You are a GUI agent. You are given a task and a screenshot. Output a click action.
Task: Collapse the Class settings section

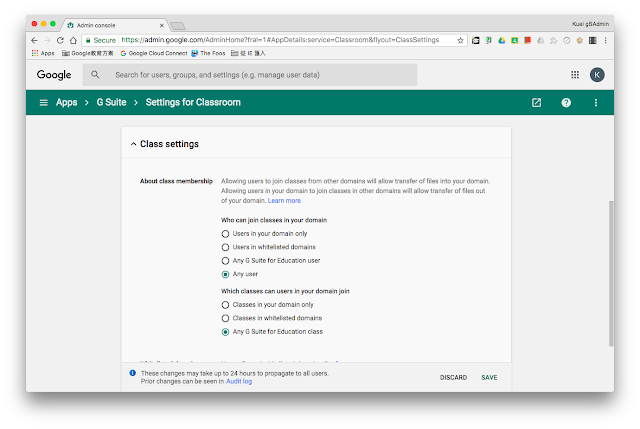click(133, 144)
